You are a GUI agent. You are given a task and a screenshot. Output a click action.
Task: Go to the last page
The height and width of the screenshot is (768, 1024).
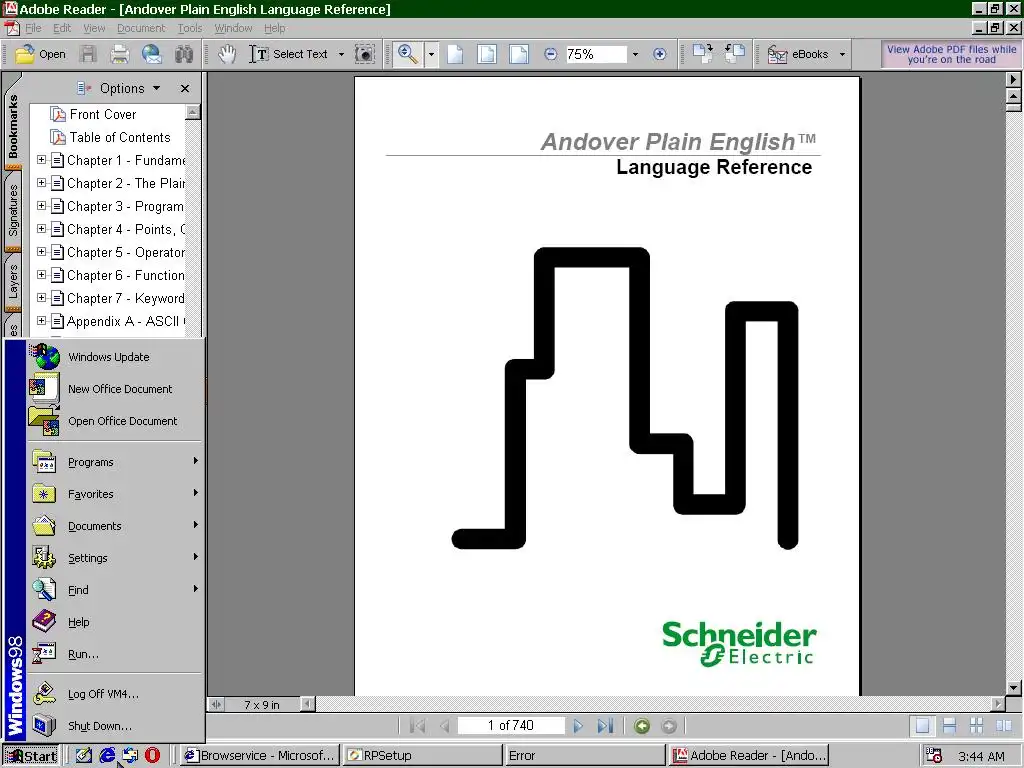pyautogui.click(x=605, y=726)
